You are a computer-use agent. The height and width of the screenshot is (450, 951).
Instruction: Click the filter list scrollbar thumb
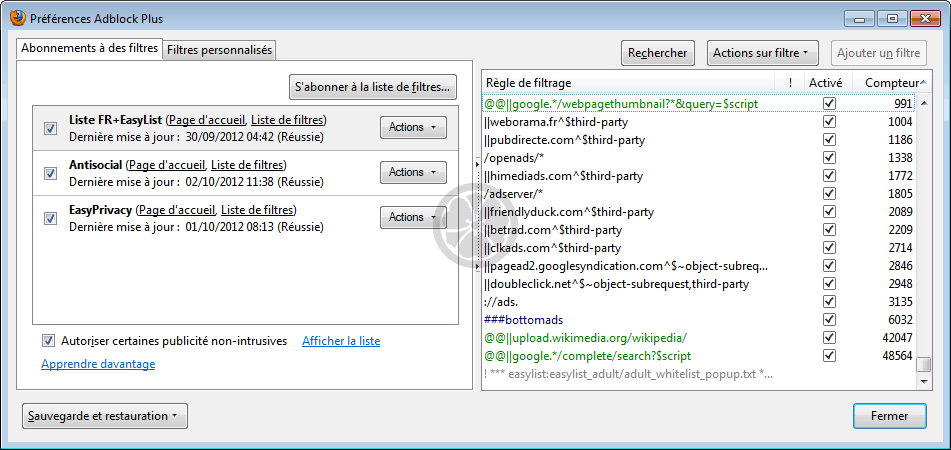[924, 364]
